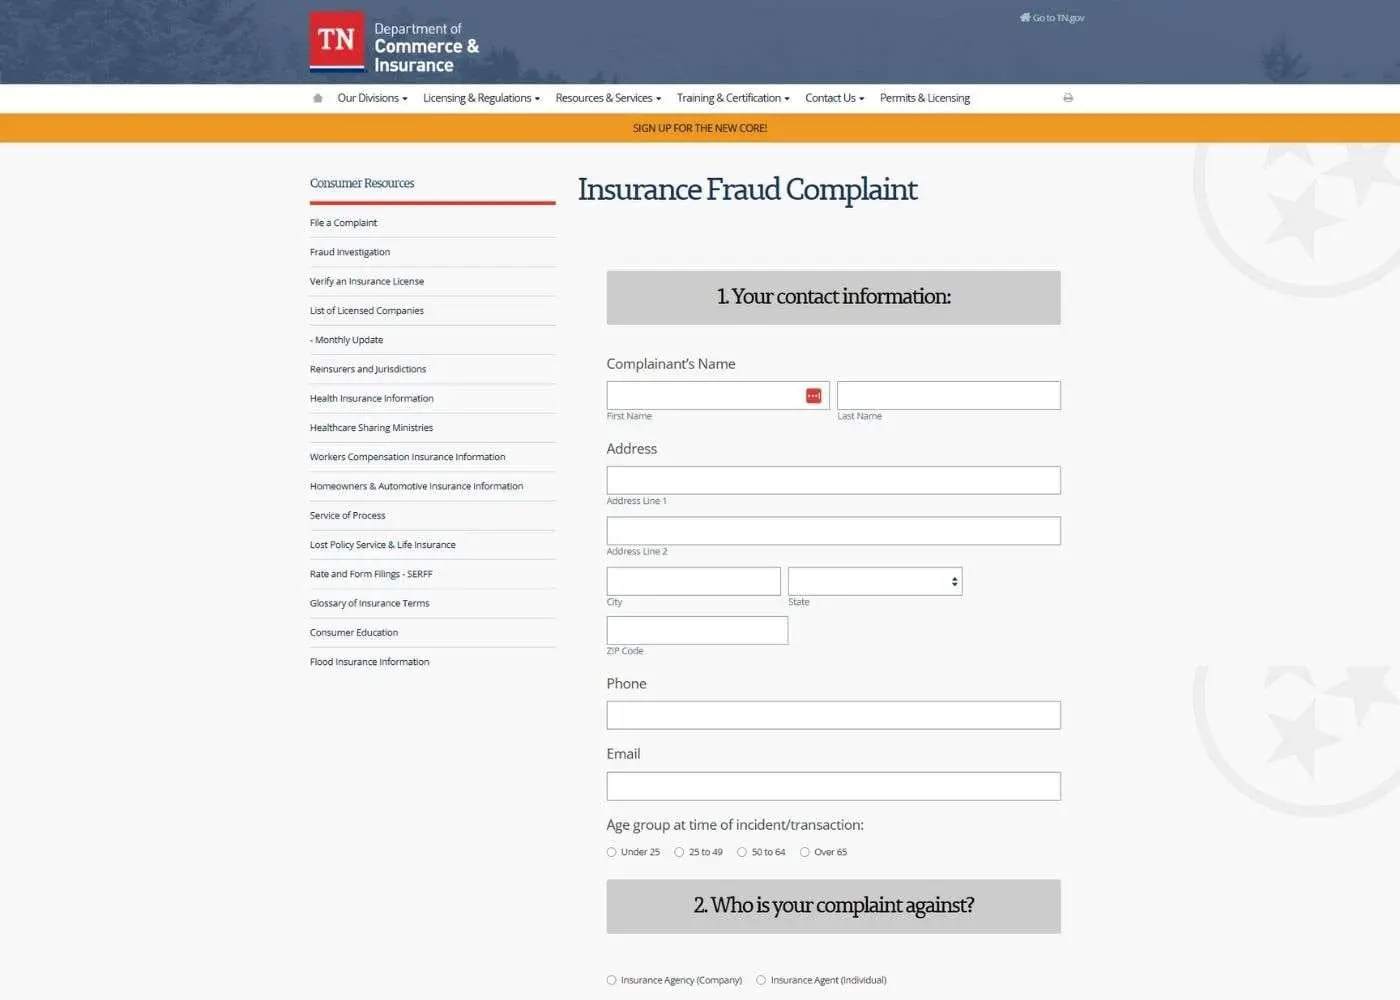
Task: Click the Address Line 2 field
Action: tap(833, 531)
